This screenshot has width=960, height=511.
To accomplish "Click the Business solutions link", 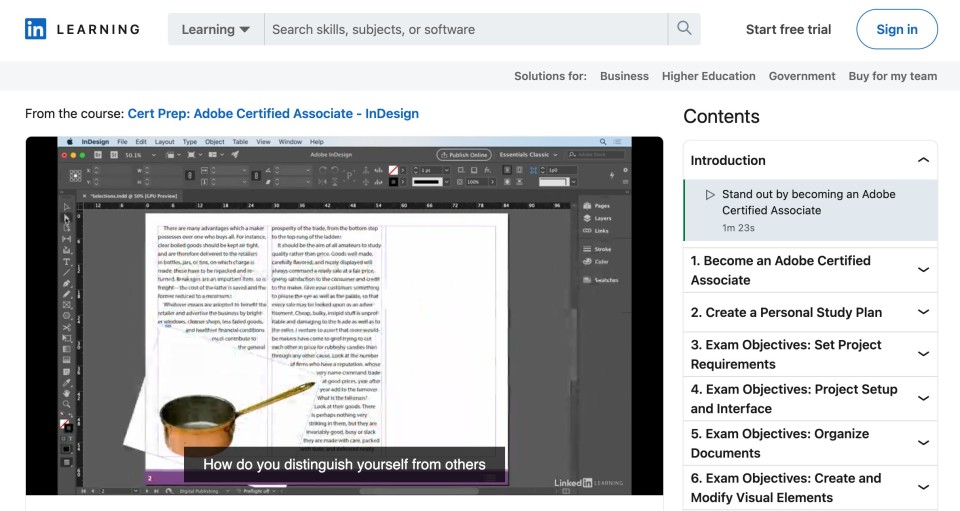I will pos(624,76).
